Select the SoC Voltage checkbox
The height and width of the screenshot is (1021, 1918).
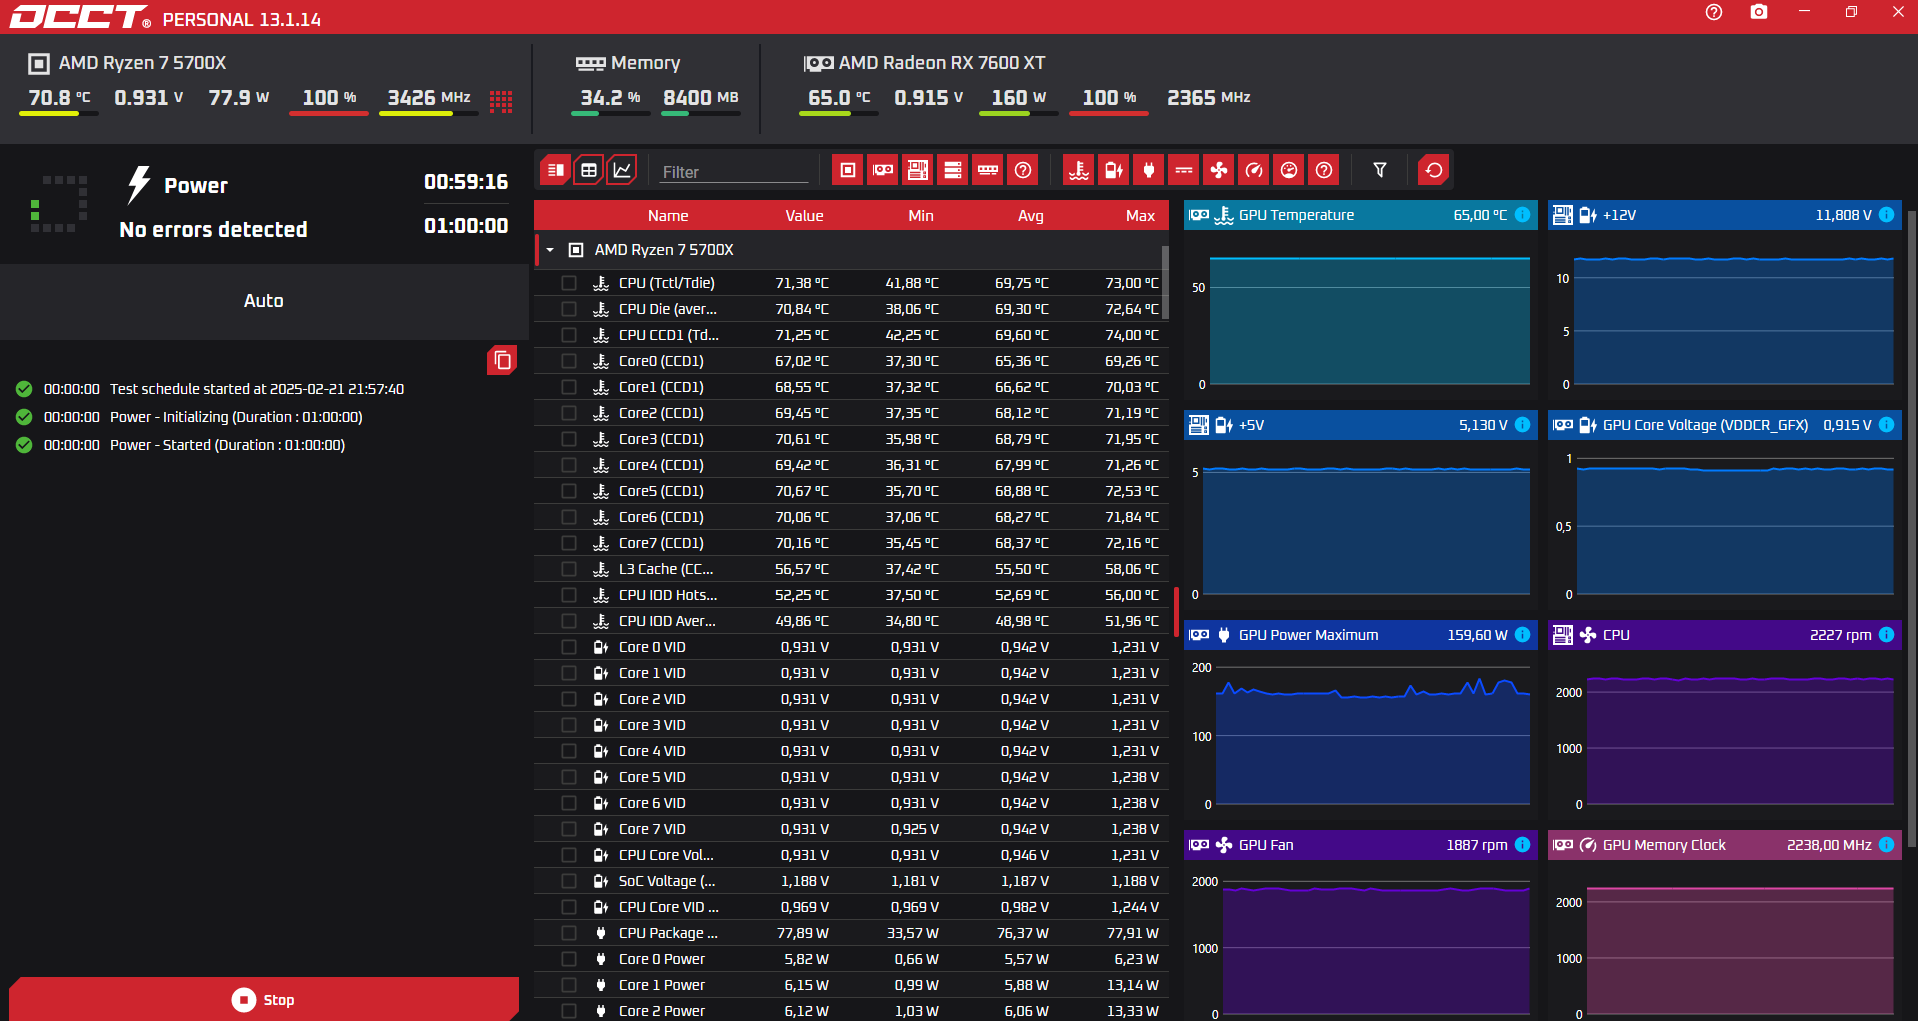coord(569,881)
